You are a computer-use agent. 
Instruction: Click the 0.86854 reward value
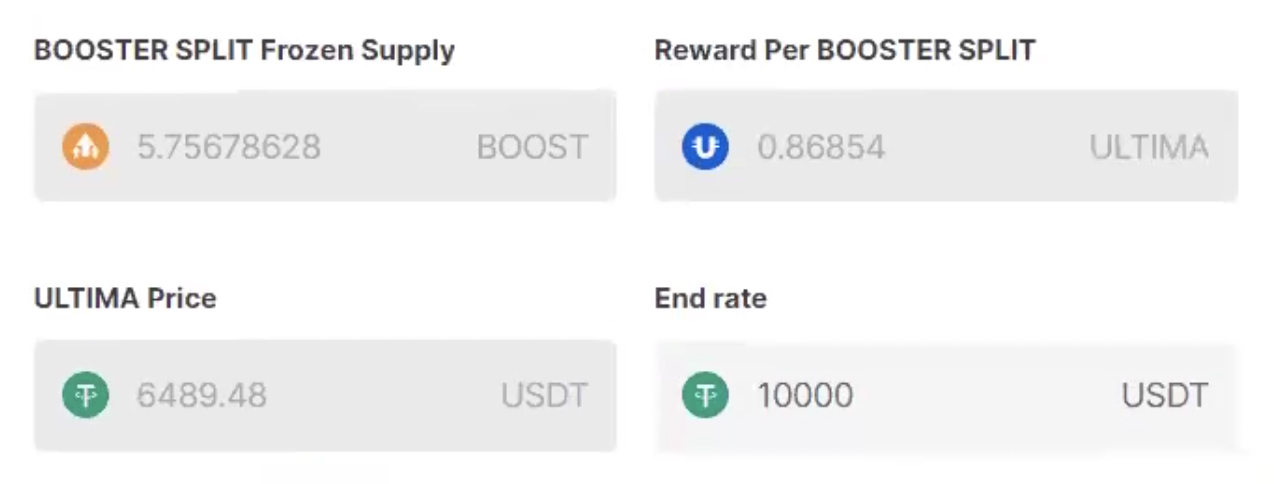click(x=821, y=147)
